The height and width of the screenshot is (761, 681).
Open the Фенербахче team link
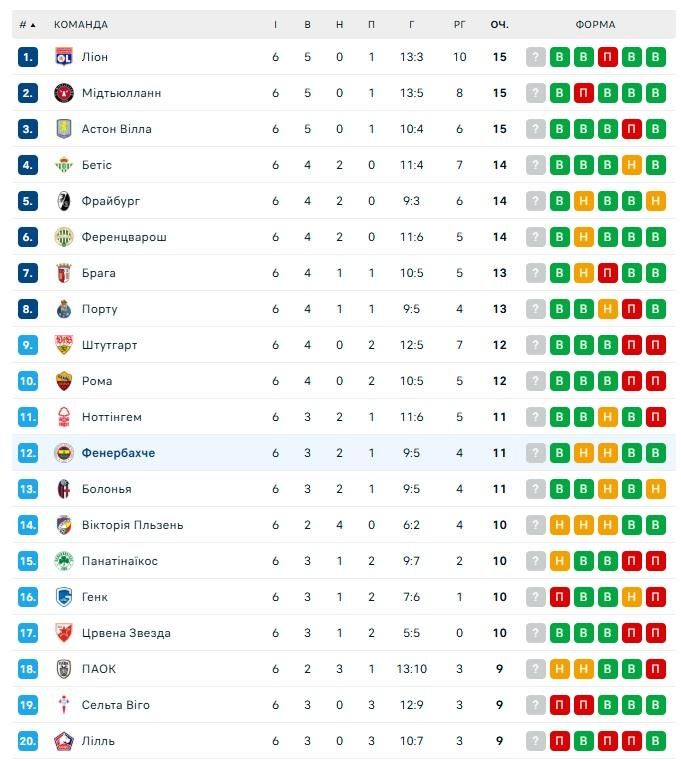pyautogui.click(x=118, y=453)
